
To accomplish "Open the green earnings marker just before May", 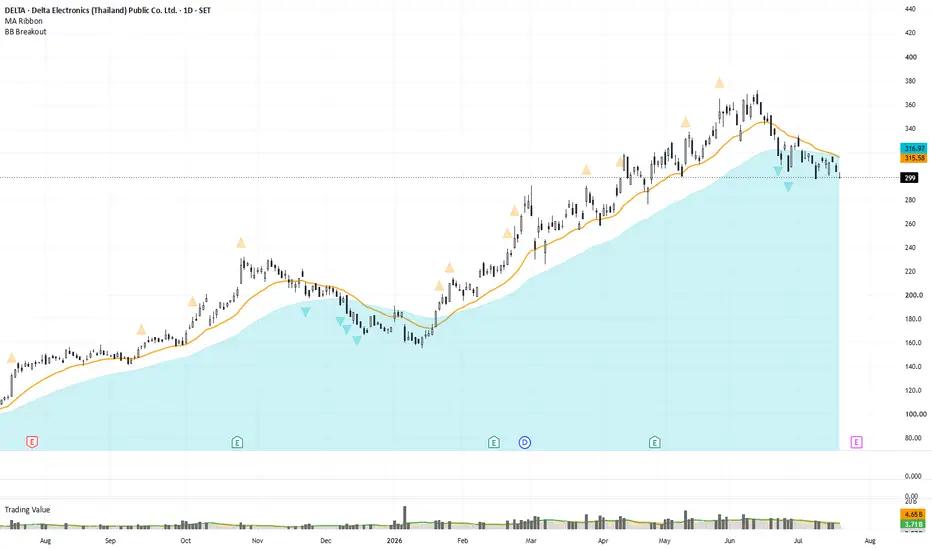I will click(x=654, y=442).
